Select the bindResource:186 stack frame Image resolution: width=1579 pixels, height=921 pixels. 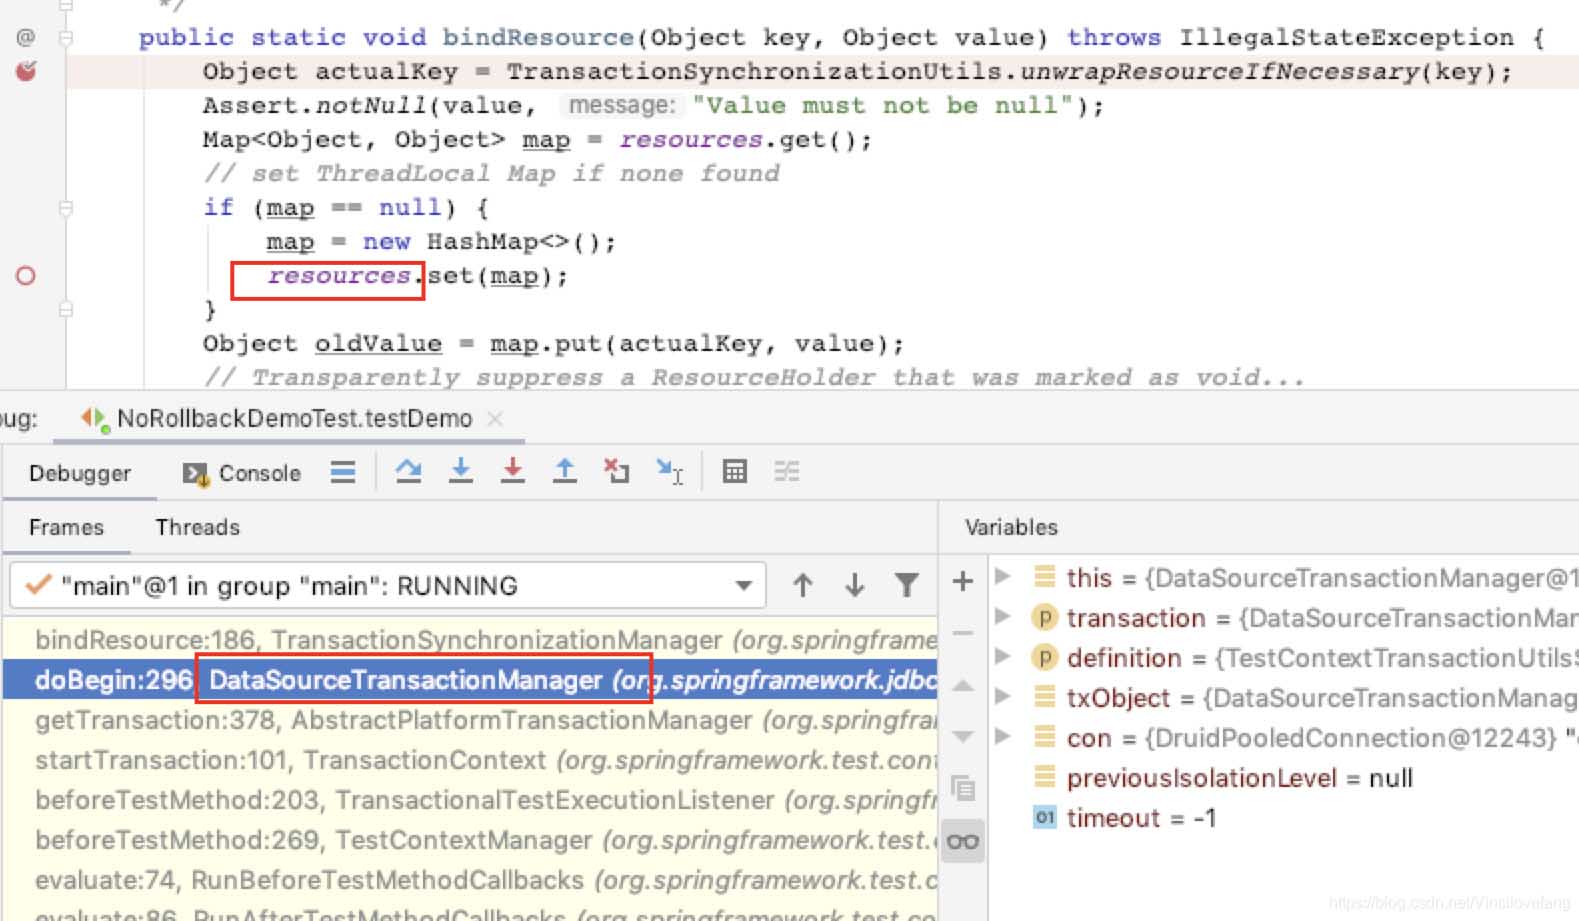470,640
